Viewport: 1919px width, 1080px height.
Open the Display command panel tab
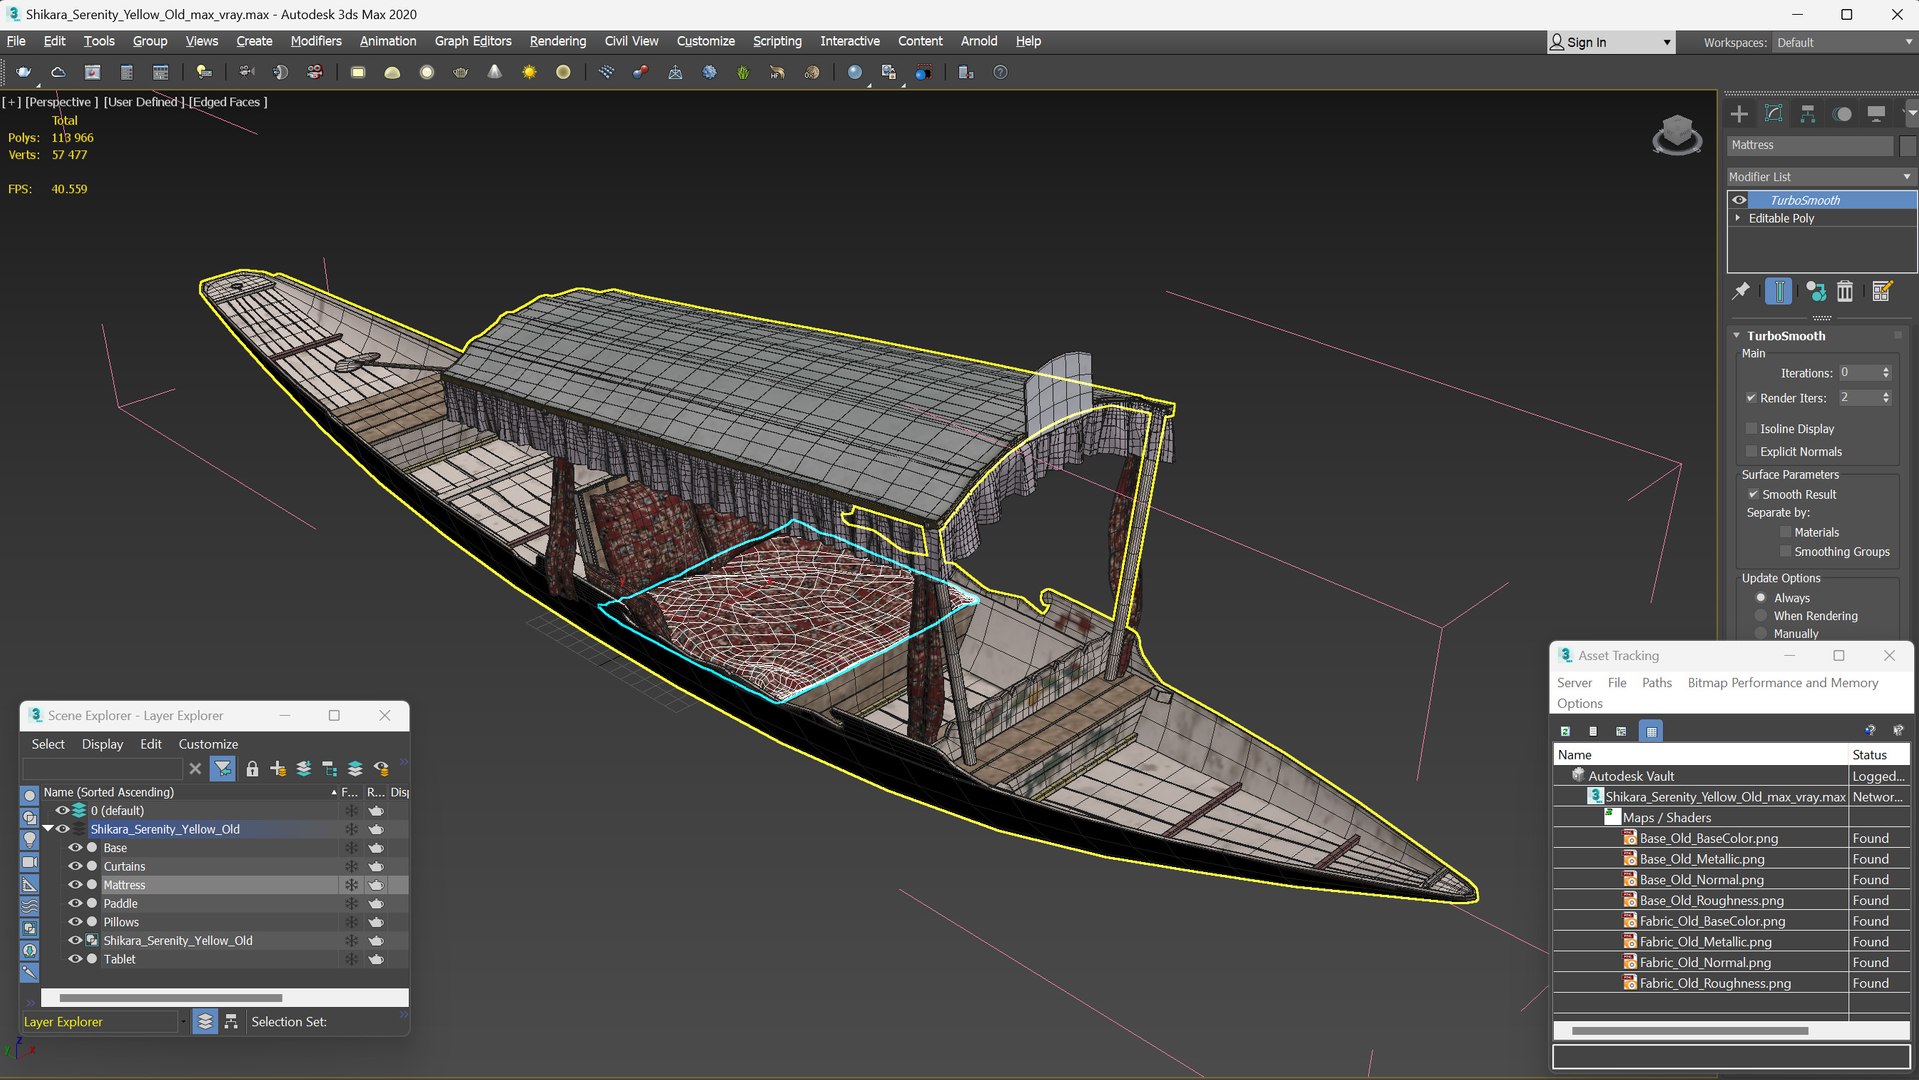[1876, 114]
